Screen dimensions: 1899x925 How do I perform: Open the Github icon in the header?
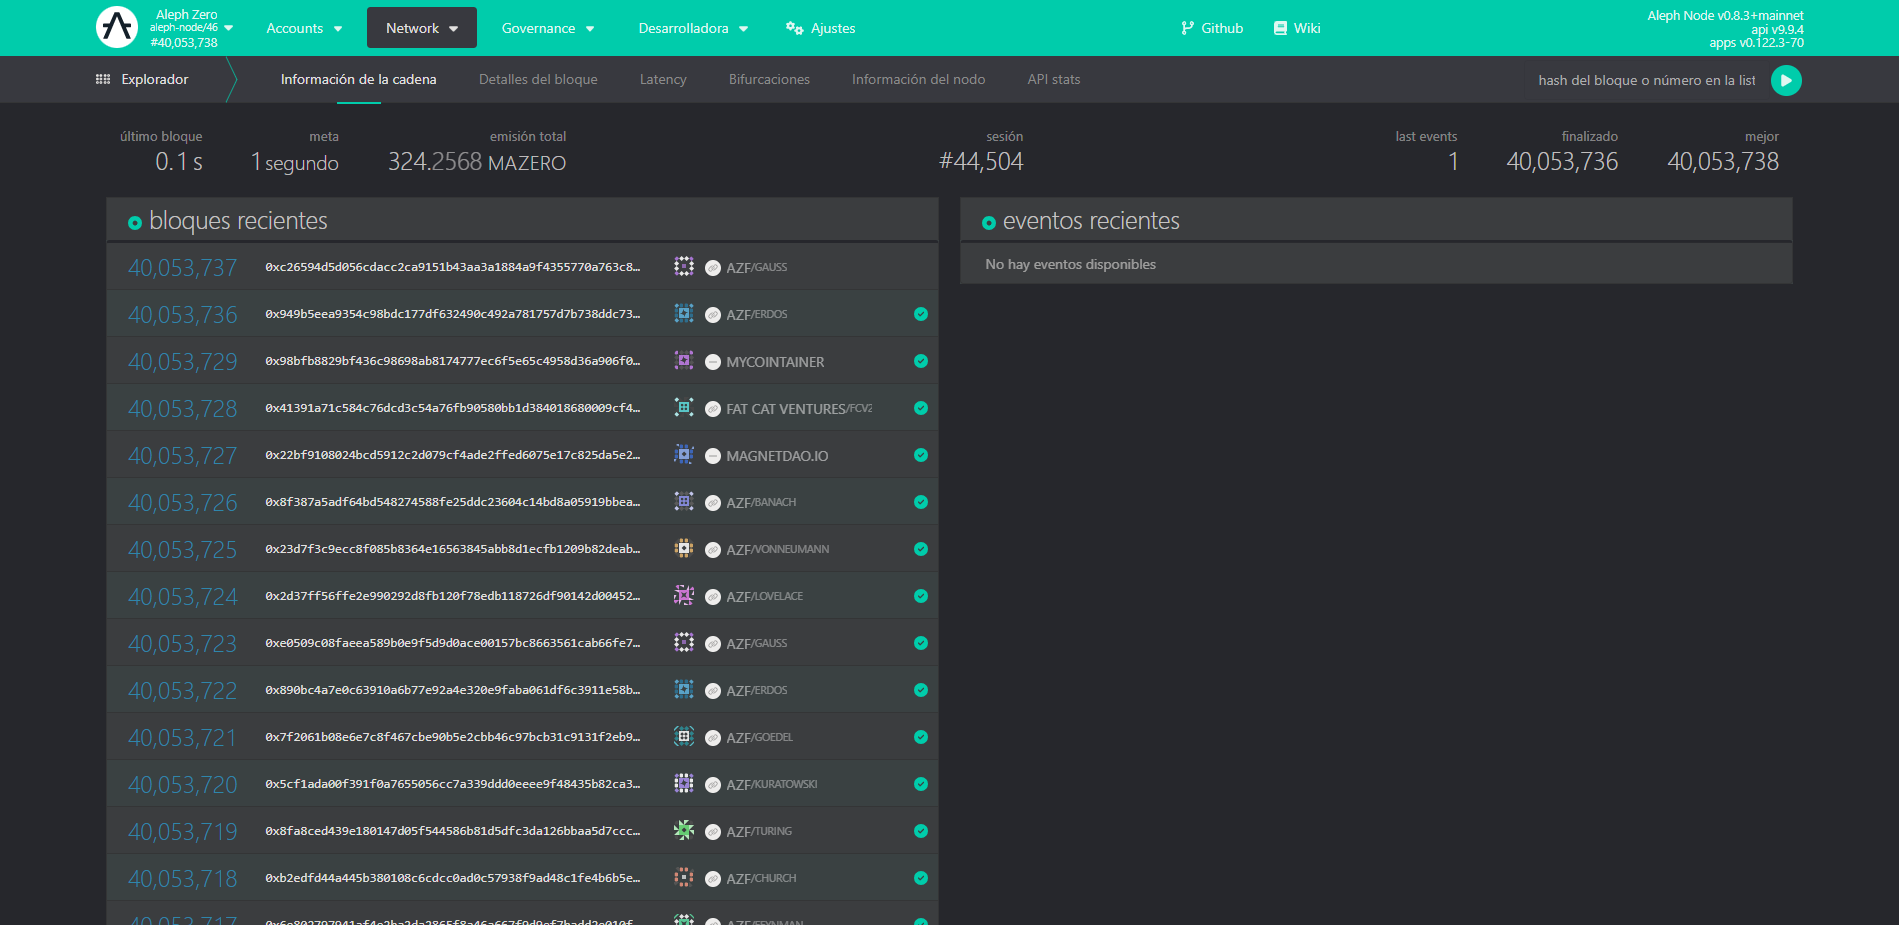pyautogui.click(x=1186, y=27)
